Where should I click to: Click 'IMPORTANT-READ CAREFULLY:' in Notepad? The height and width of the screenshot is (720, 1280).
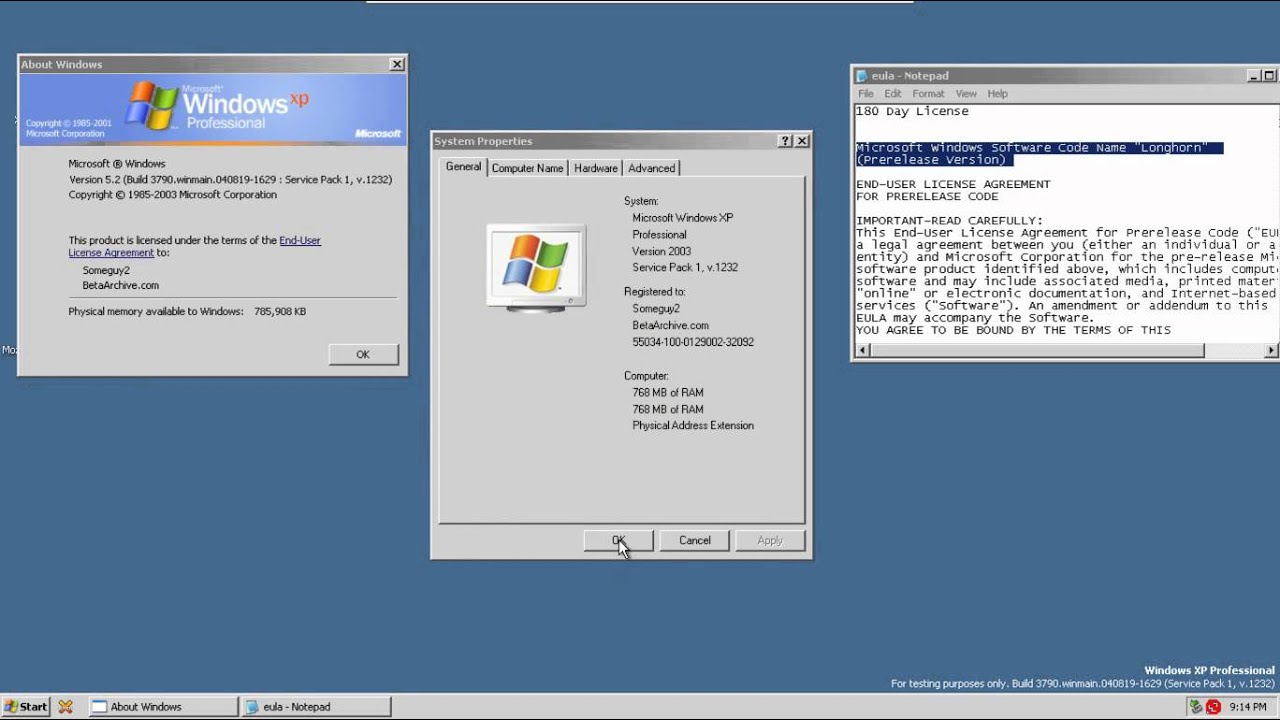point(949,221)
